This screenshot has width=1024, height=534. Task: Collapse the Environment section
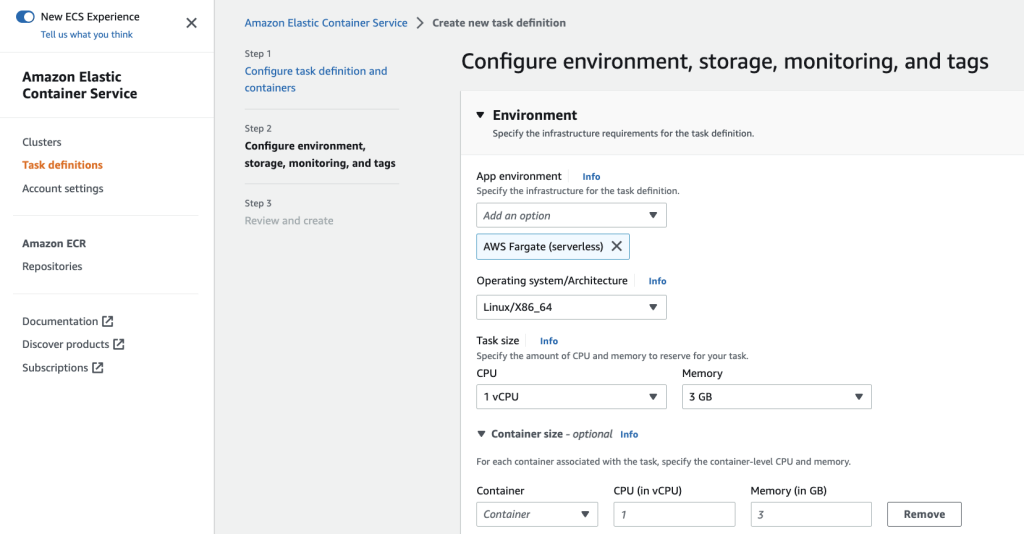click(x=480, y=116)
